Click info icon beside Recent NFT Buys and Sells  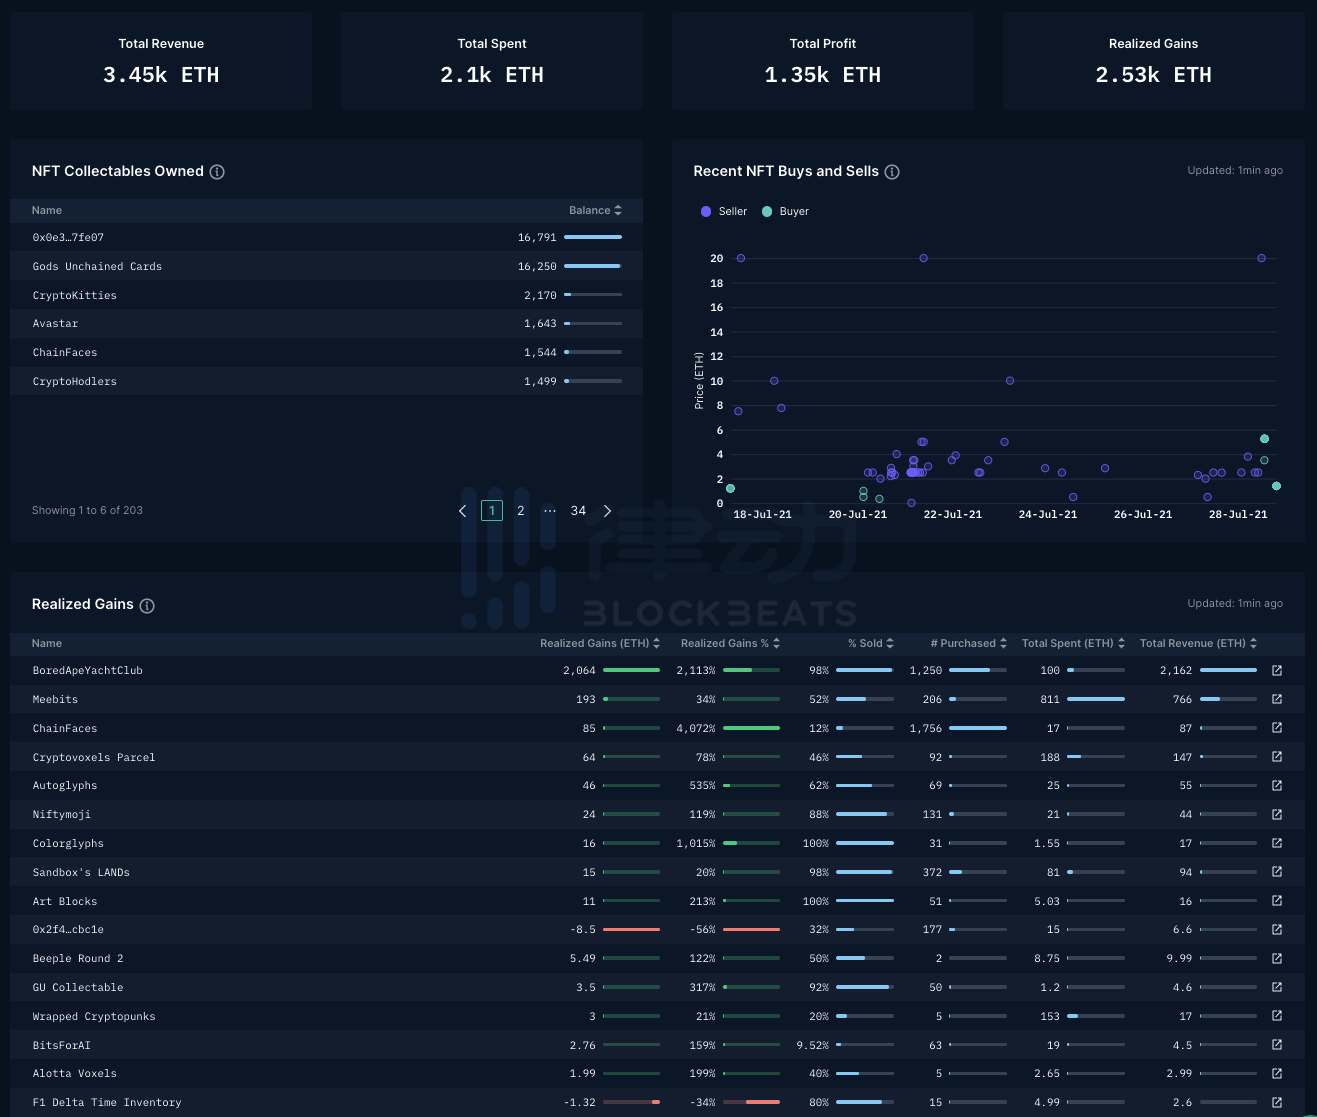pyautogui.click(x=892, y=172)
